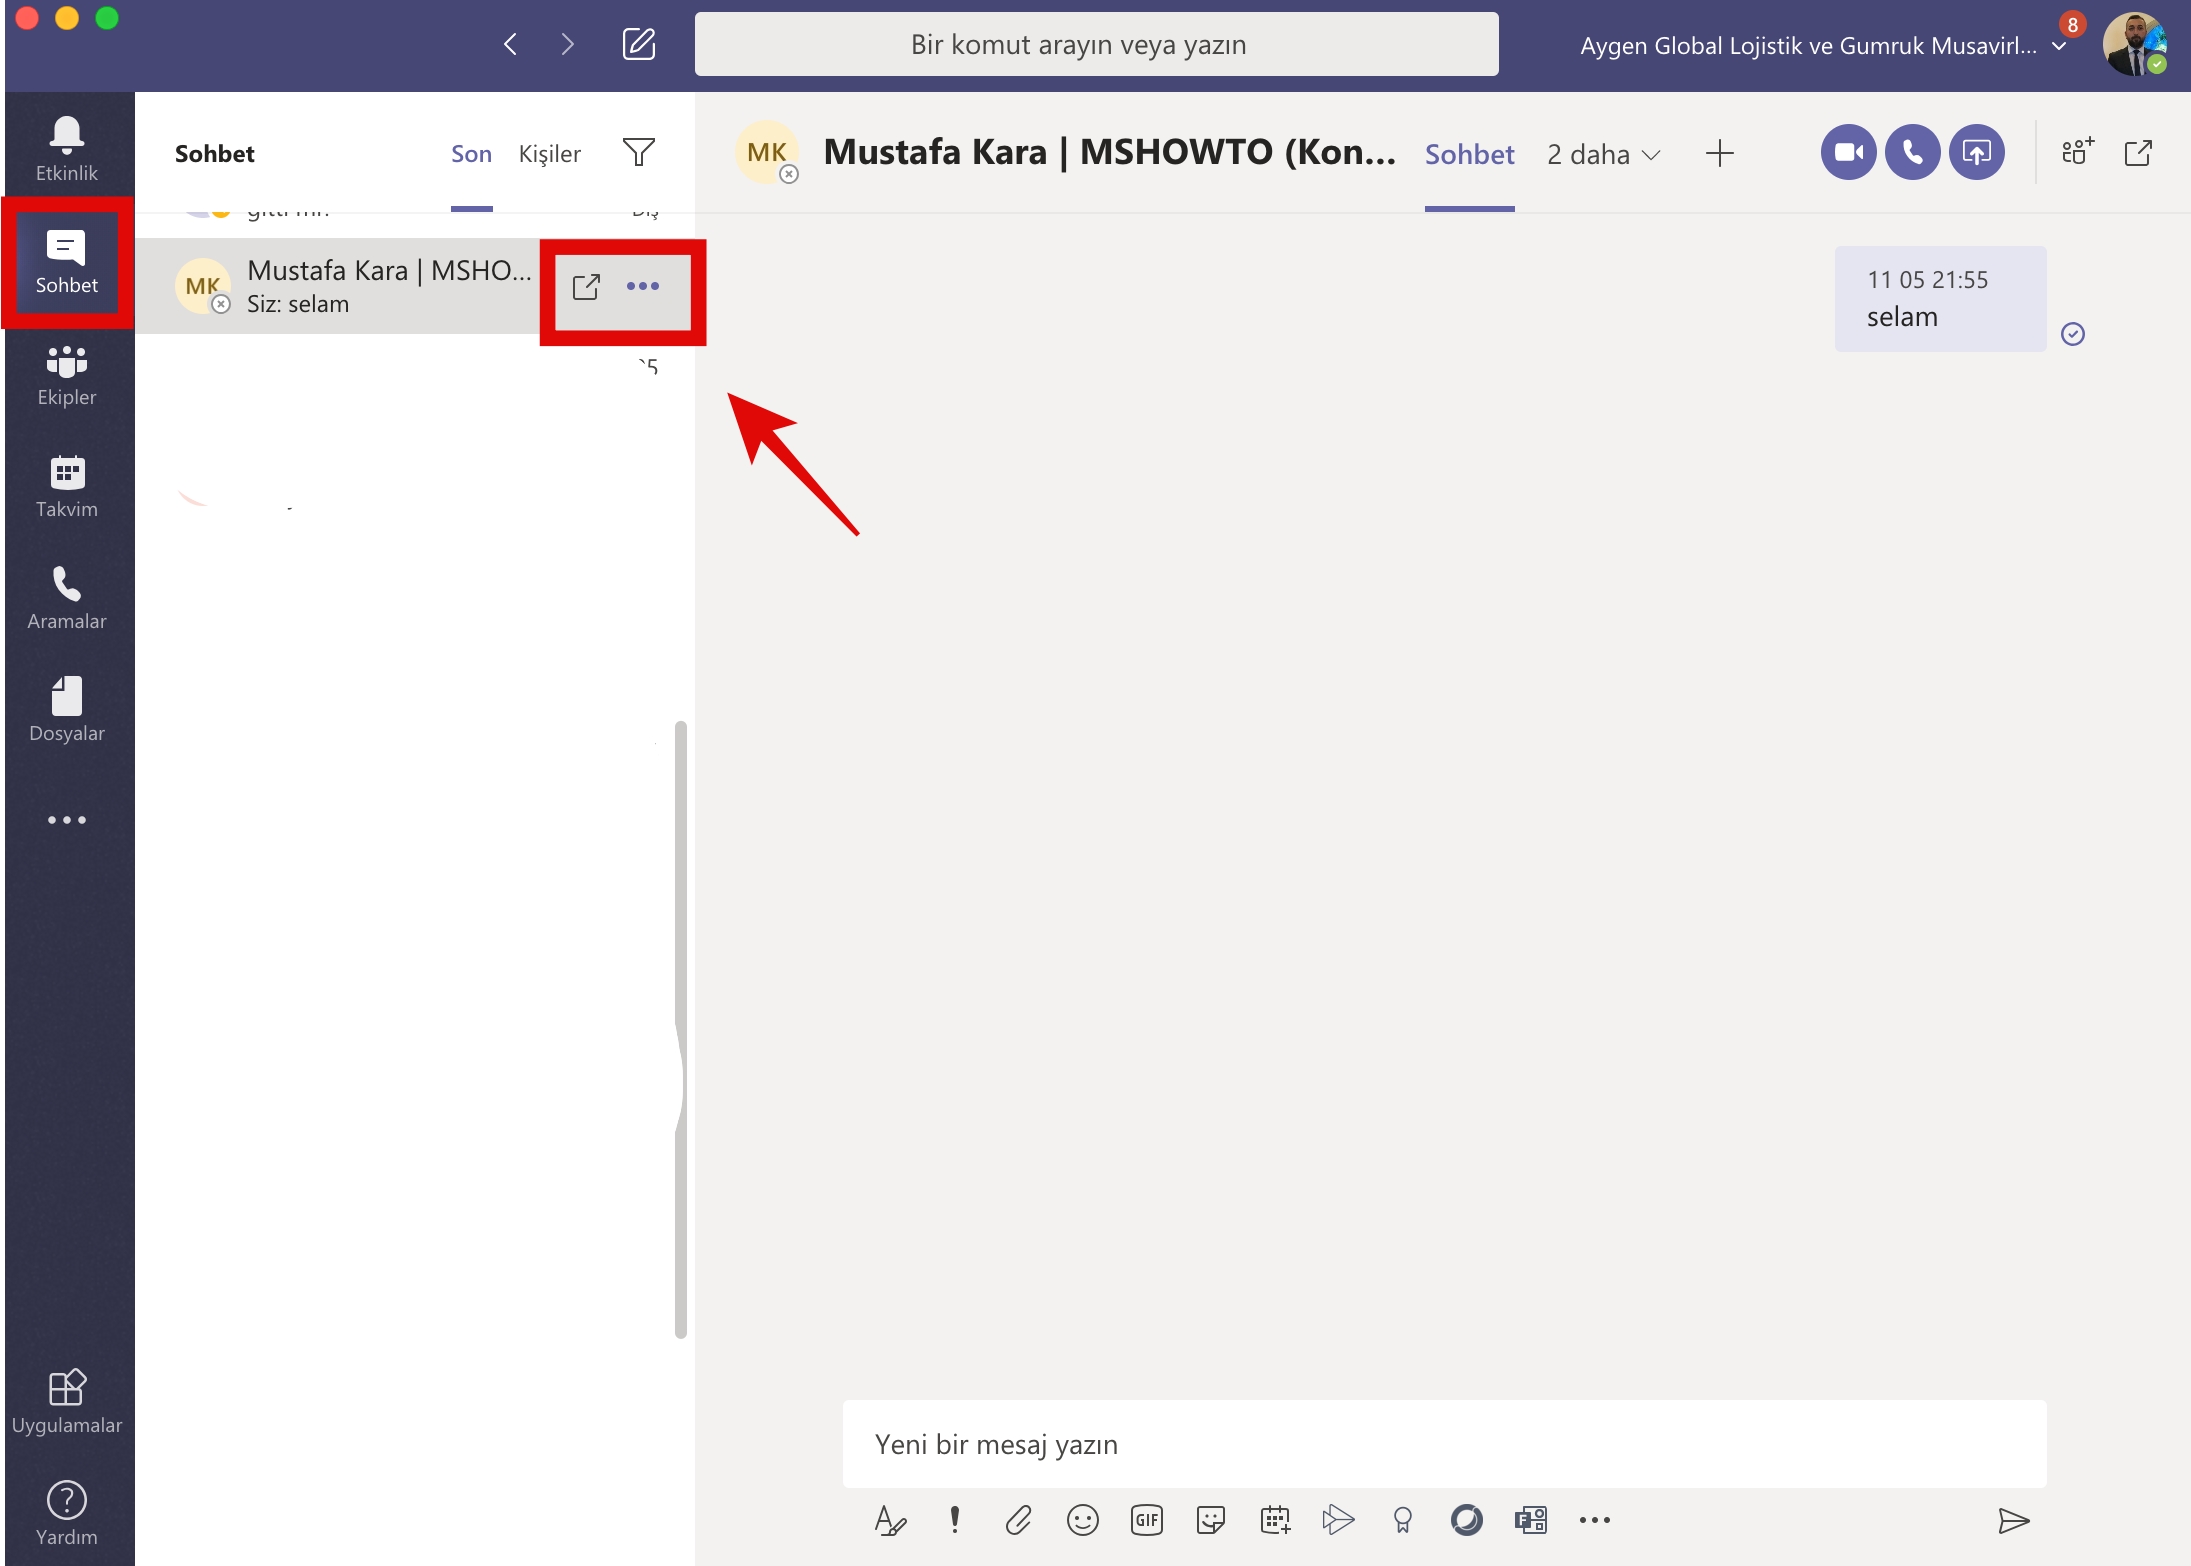Viewport: 2191px width, 1566px height.
Task: Filter the chat list with funnel icon
Action: point(639,152)
